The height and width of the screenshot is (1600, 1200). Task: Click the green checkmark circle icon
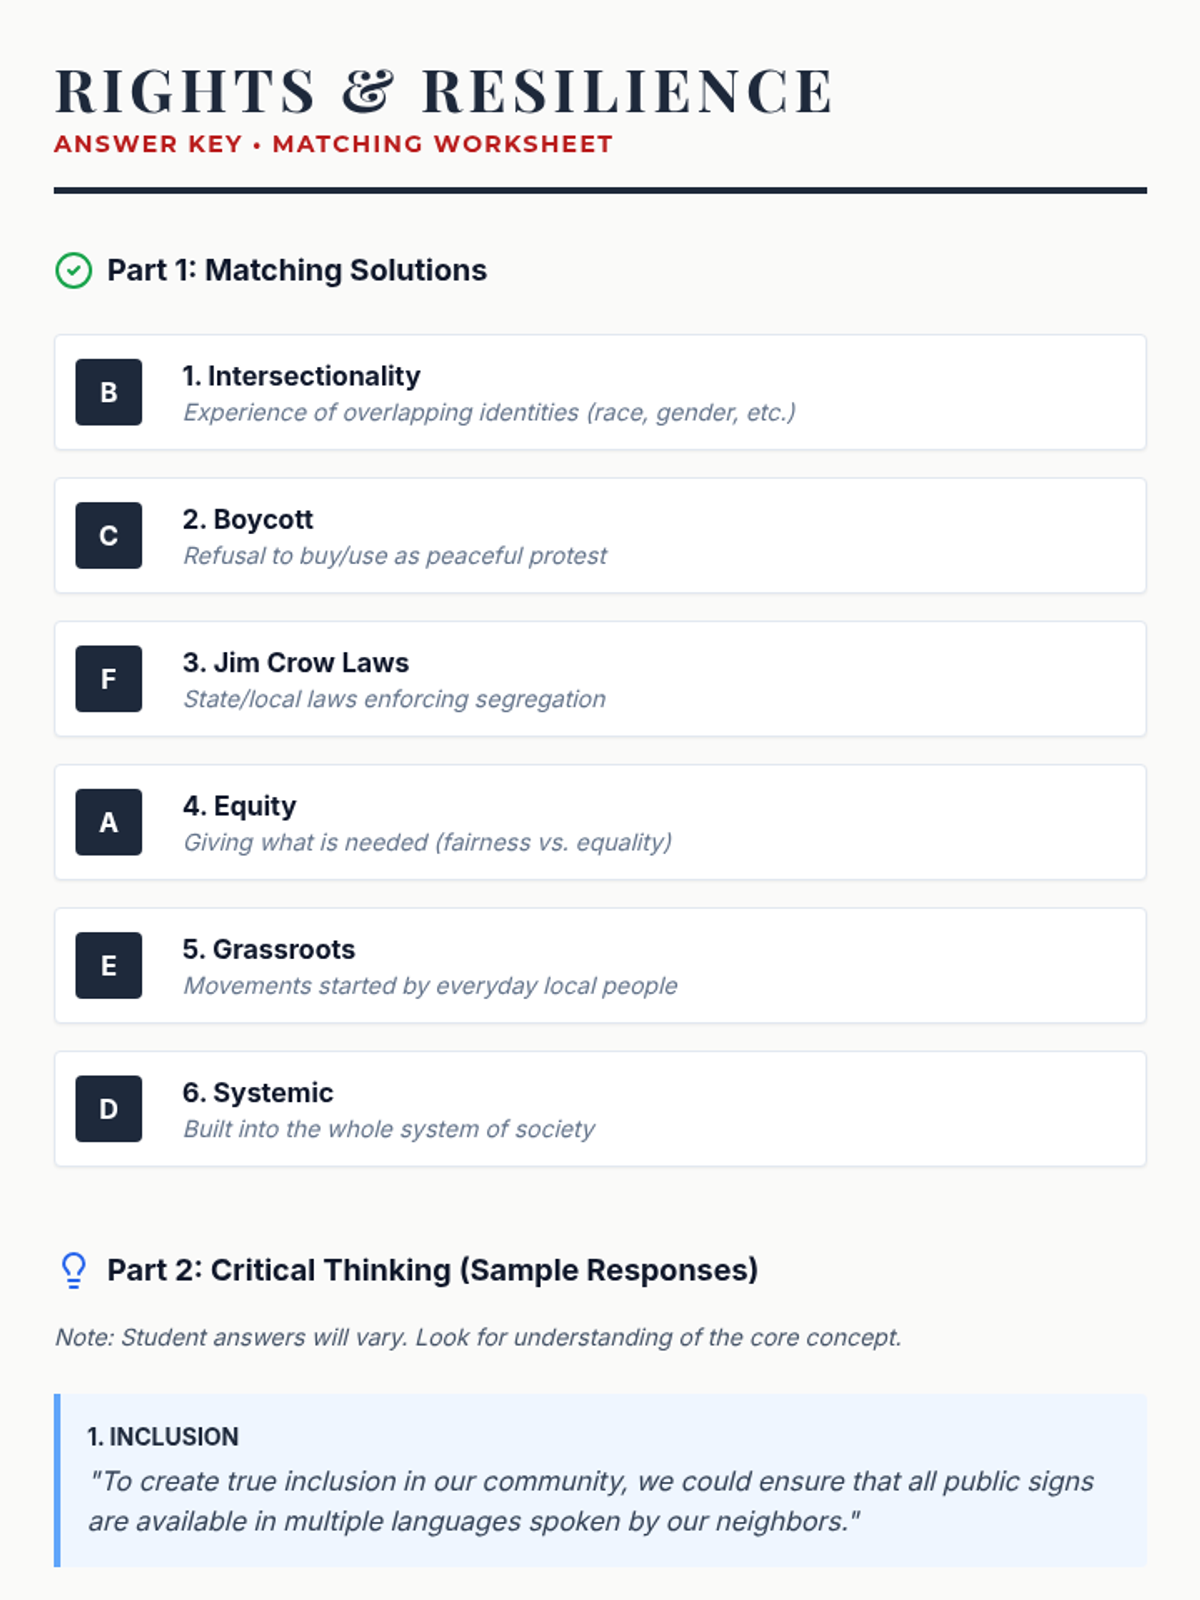tap(73, 270)
